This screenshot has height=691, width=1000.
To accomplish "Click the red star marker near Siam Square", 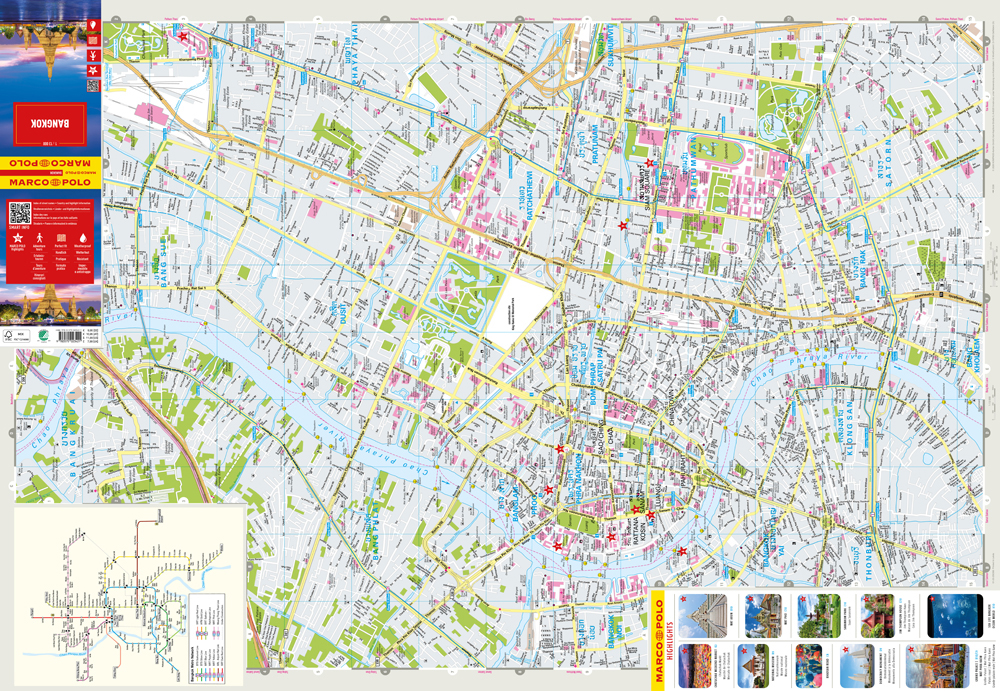I will [648, 162].
